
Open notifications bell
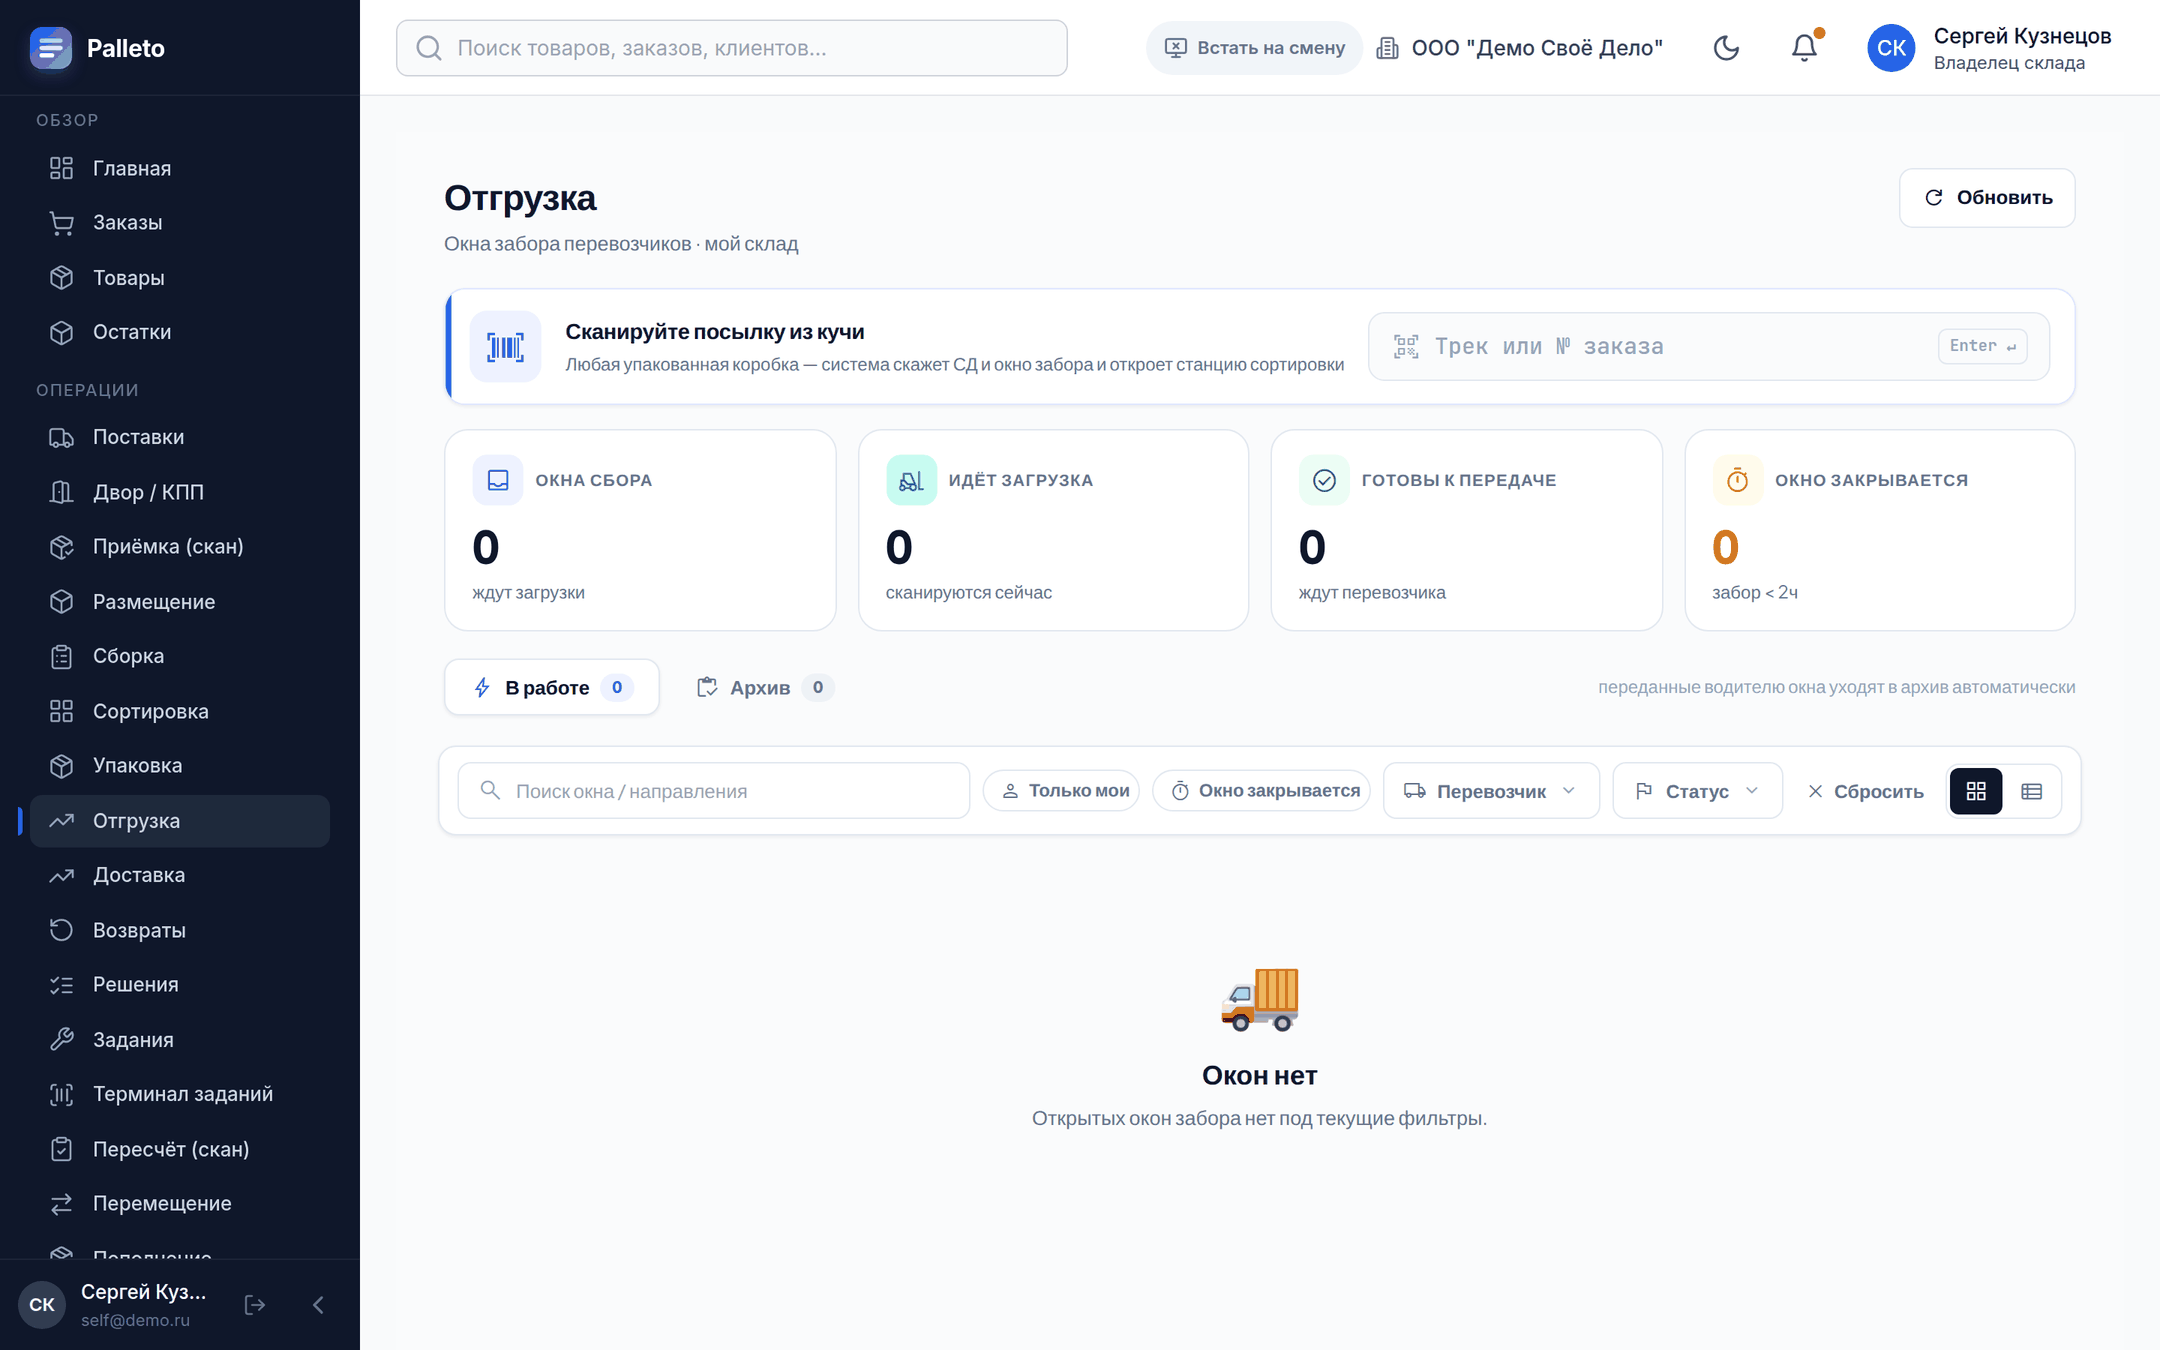(x=1804, y=48)
